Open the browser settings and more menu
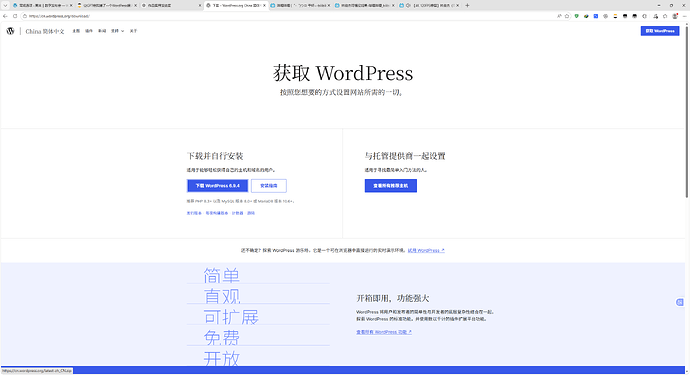This screenshot has width=690, height=375. point(684,16)
